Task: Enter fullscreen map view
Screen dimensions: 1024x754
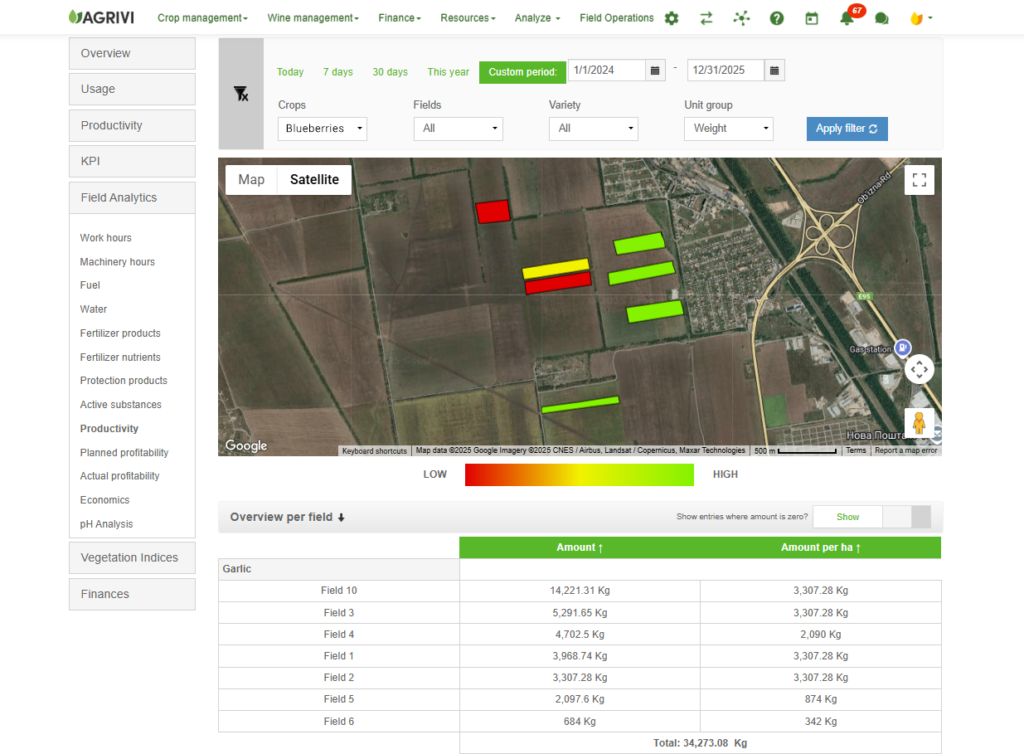Action: click(x=919, y=180)
